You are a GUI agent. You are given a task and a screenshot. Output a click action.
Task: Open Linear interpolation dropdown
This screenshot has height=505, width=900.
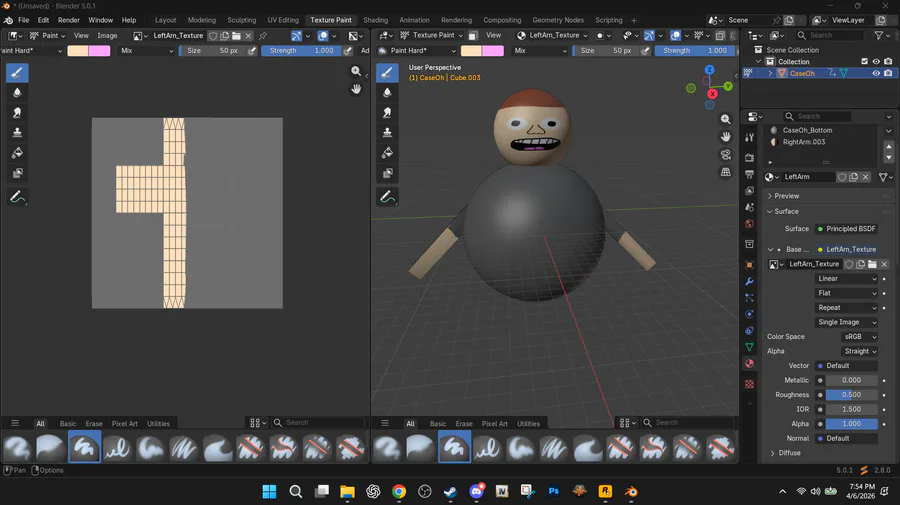tap(847, 279)
